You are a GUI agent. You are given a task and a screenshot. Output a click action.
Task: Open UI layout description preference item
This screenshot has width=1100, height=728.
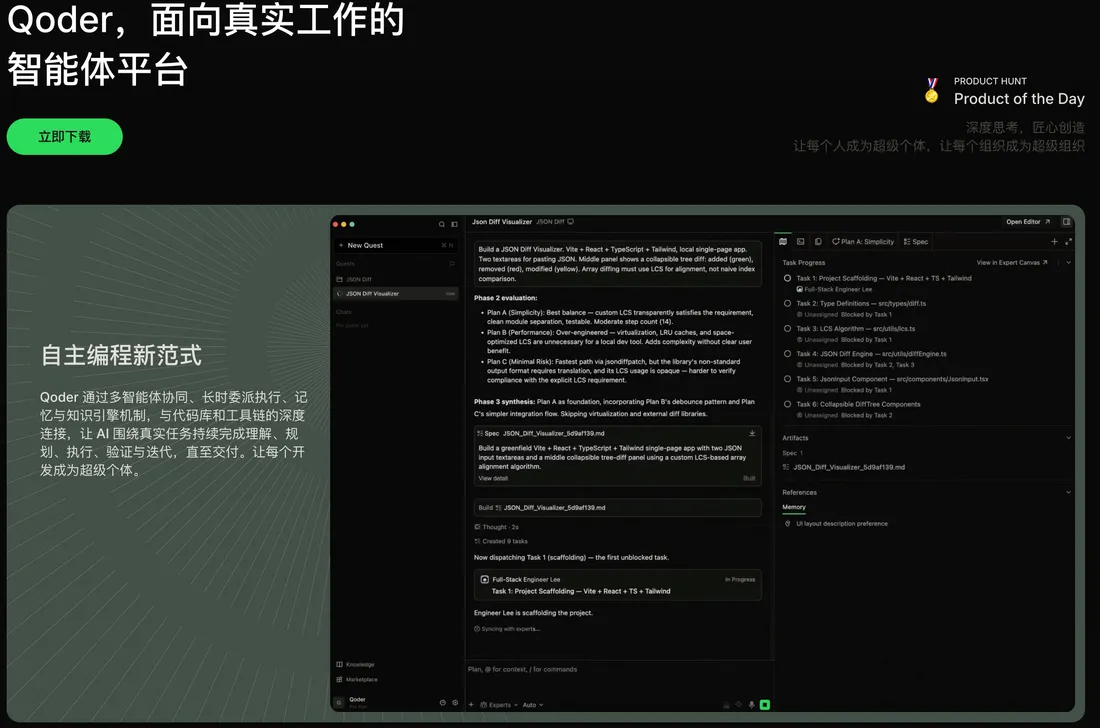836,524
